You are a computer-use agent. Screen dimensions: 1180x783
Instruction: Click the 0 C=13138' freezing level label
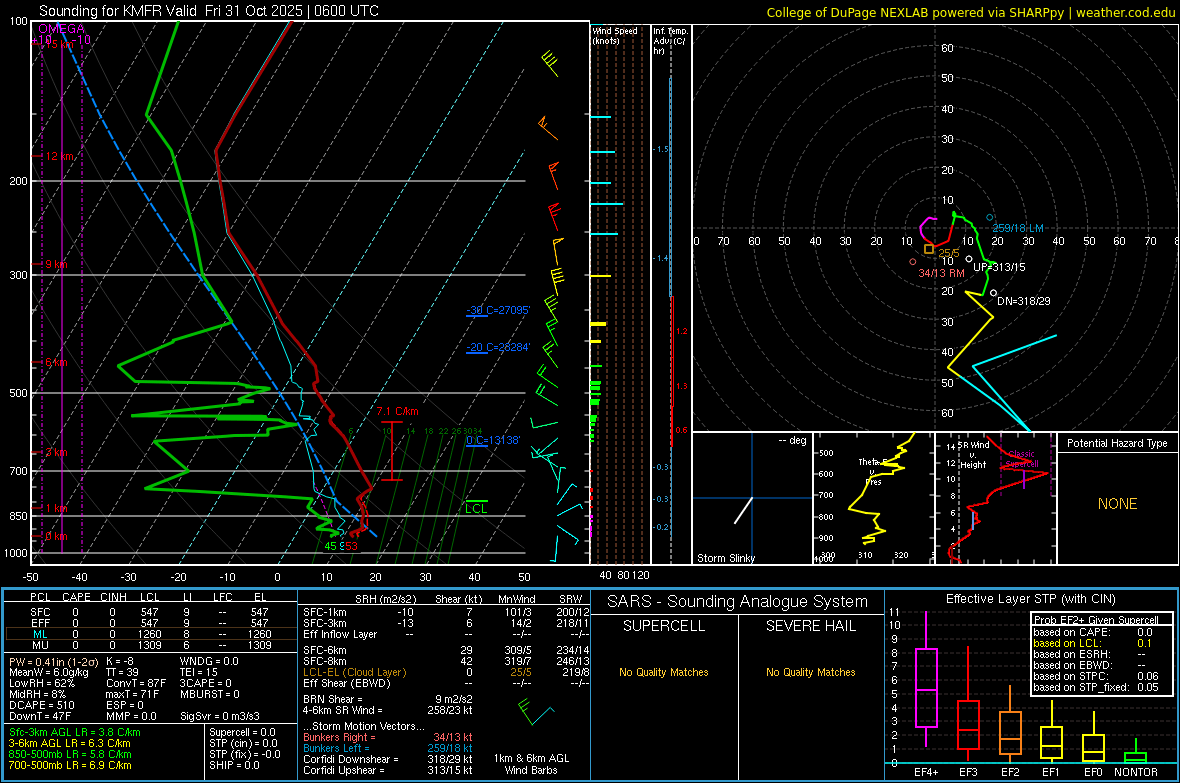(493, 440)
